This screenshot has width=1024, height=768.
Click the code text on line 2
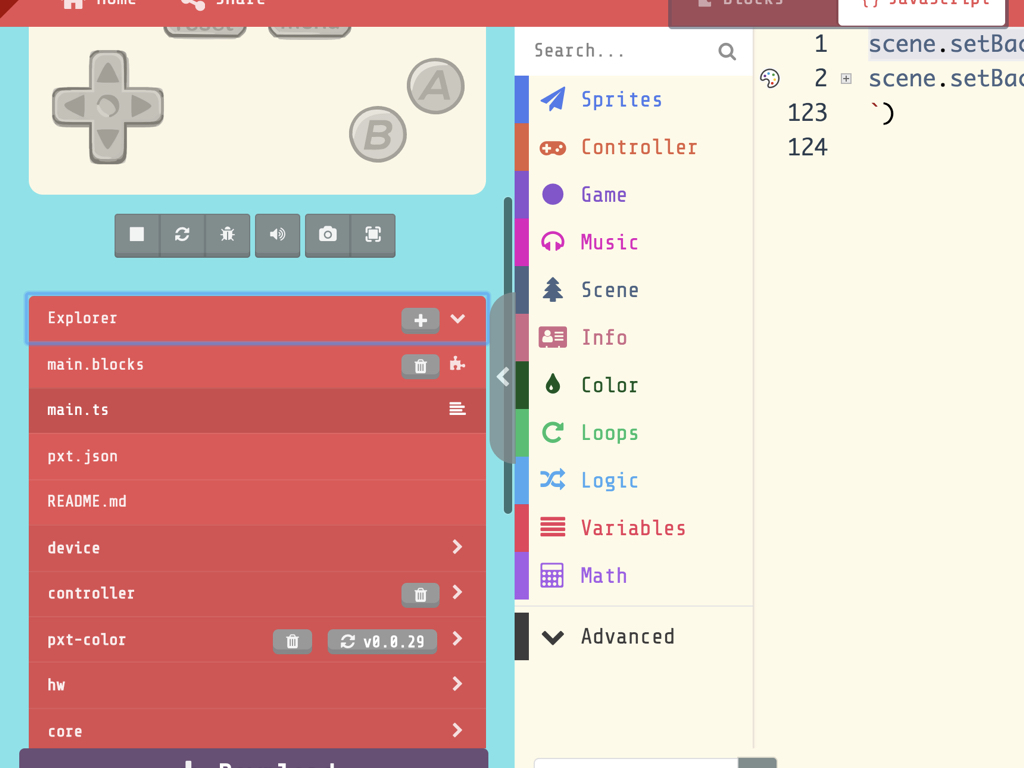click(x=946, y=79)
